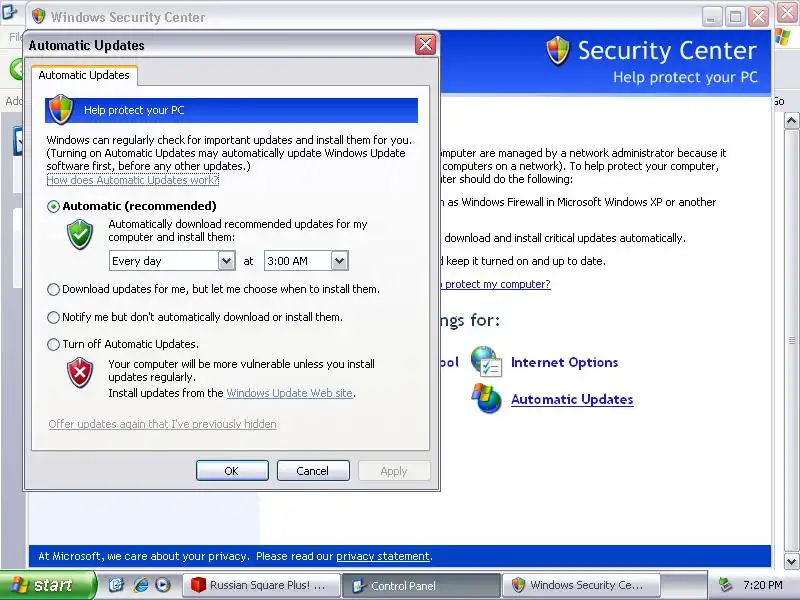
Task: Click the Automatic Updates globe icon
Action: [x=486, y=398]
